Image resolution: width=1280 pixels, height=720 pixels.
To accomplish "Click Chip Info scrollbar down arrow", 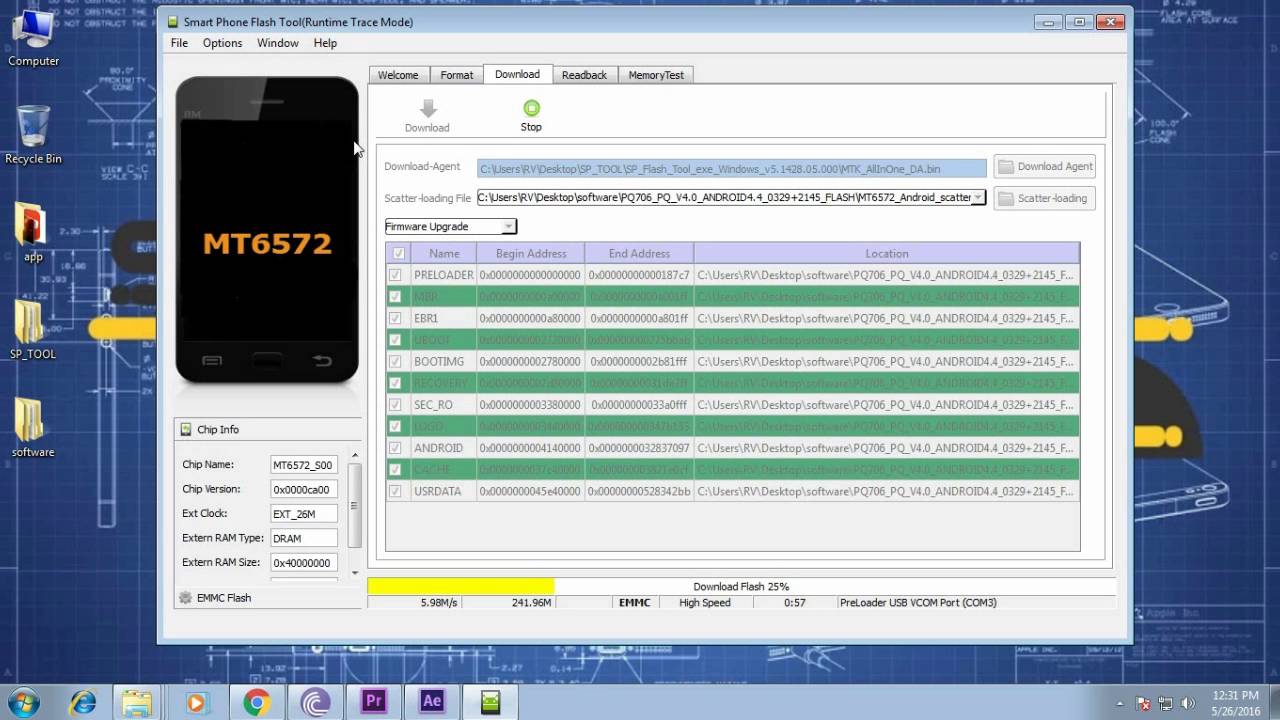I will click(x=355, y=573).
